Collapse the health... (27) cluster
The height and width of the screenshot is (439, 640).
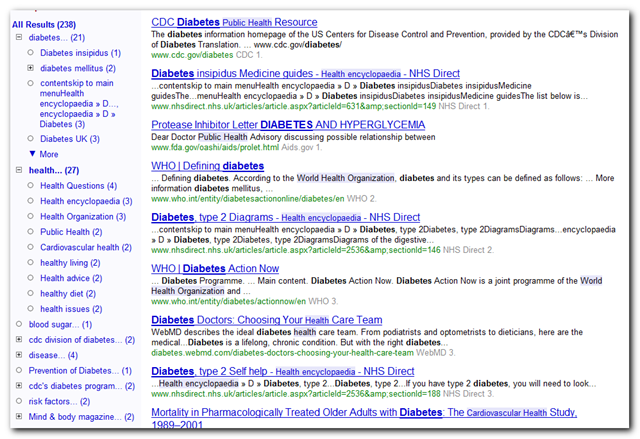pyautogui.click(x=19, y=170)
